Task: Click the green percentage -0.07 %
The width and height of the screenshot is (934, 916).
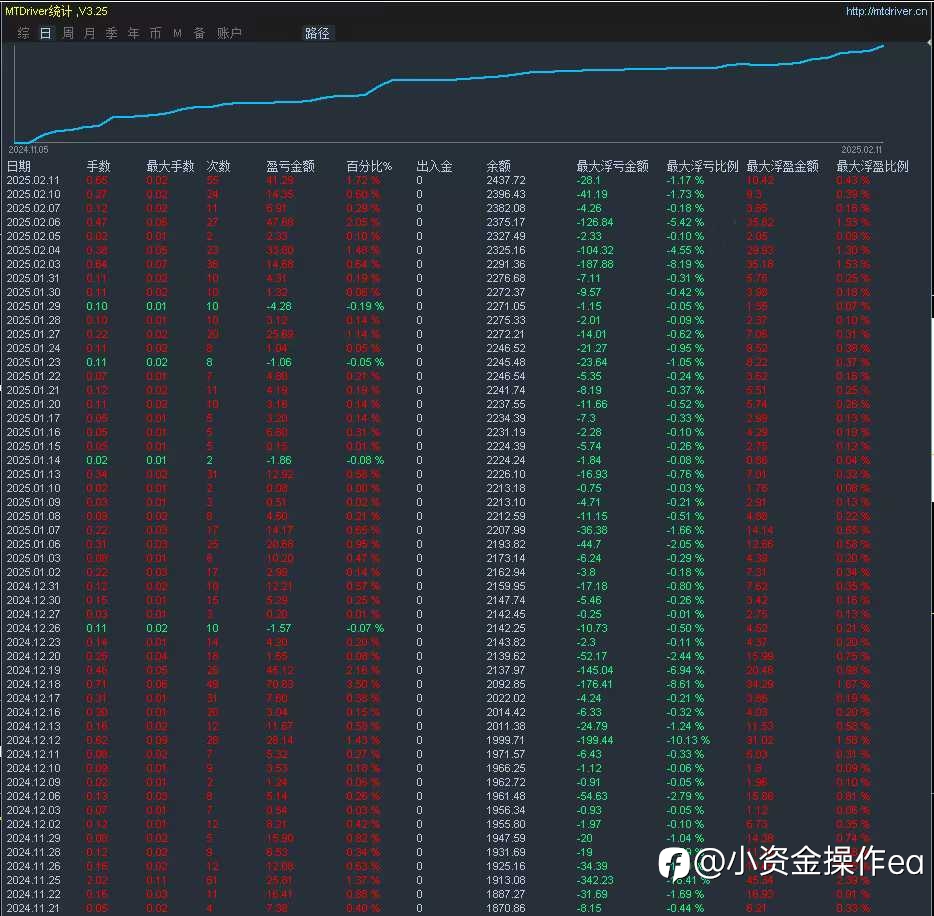Action: pos(365,628)
